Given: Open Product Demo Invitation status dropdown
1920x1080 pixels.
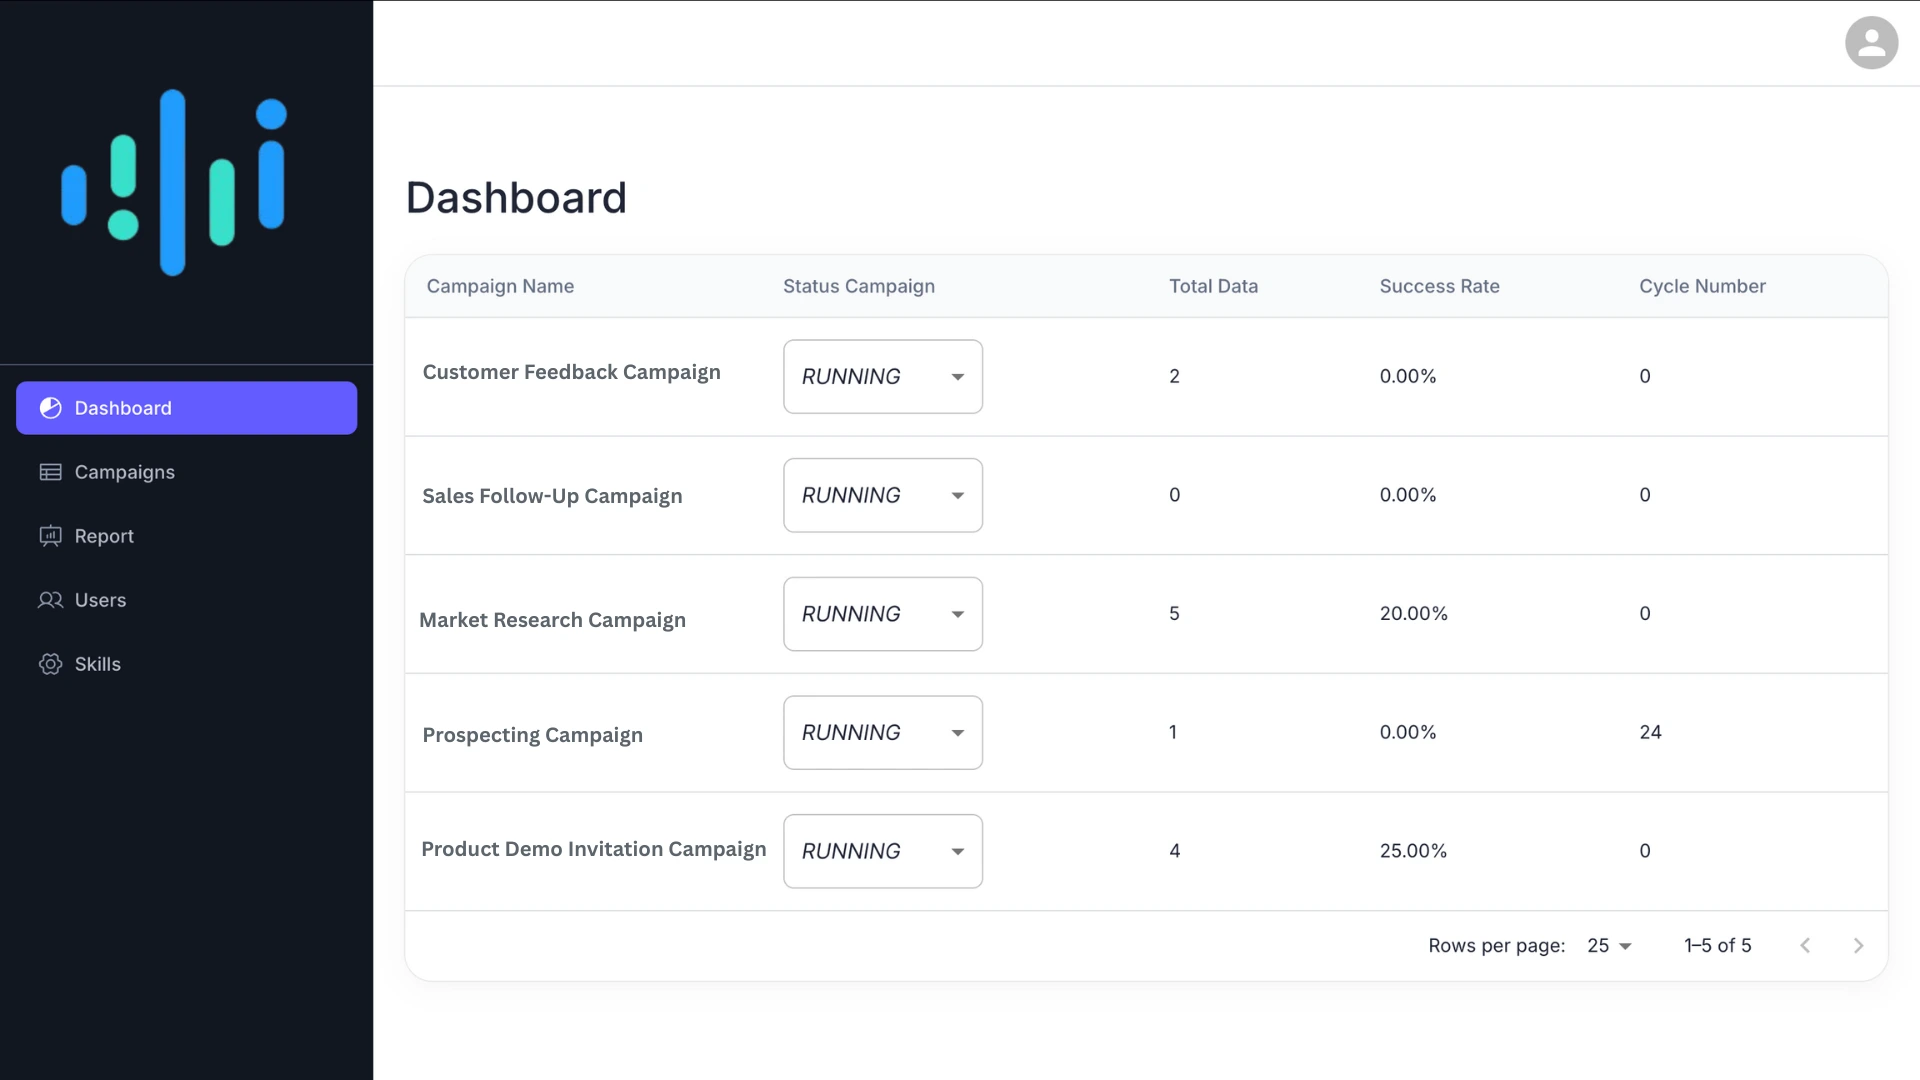Looking at the screenshot, I should [882, 852].
